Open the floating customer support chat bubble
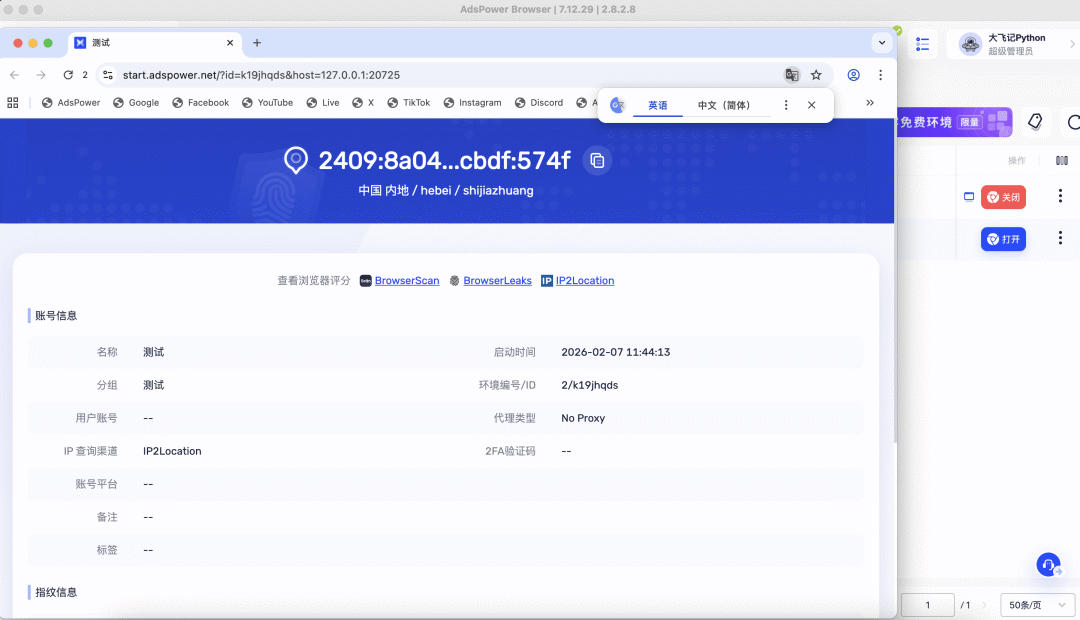The height and width of the screenshot is (620, 1080). 1048,564
